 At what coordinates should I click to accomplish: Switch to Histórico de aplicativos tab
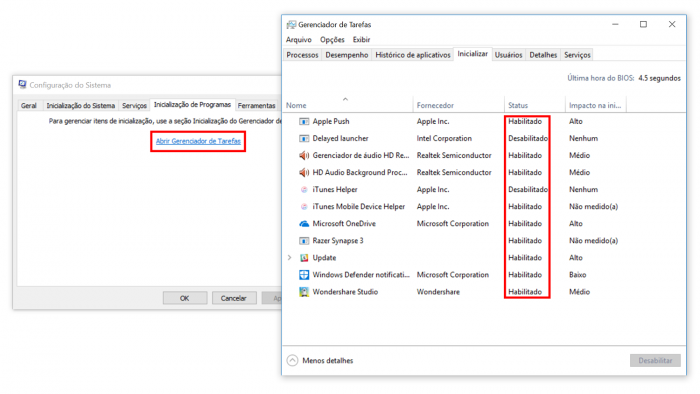(x=413, y=55)
